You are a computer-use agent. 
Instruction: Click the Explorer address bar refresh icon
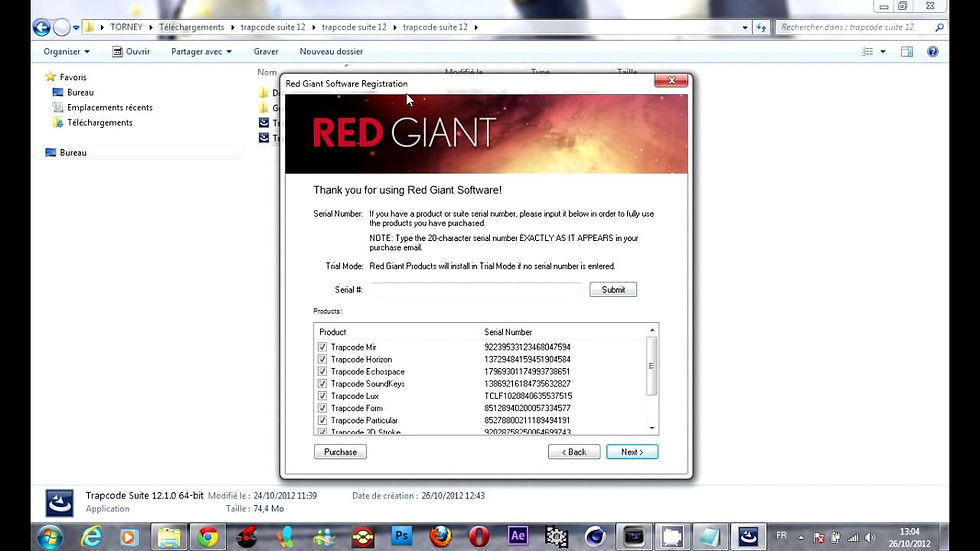[761, 27]
